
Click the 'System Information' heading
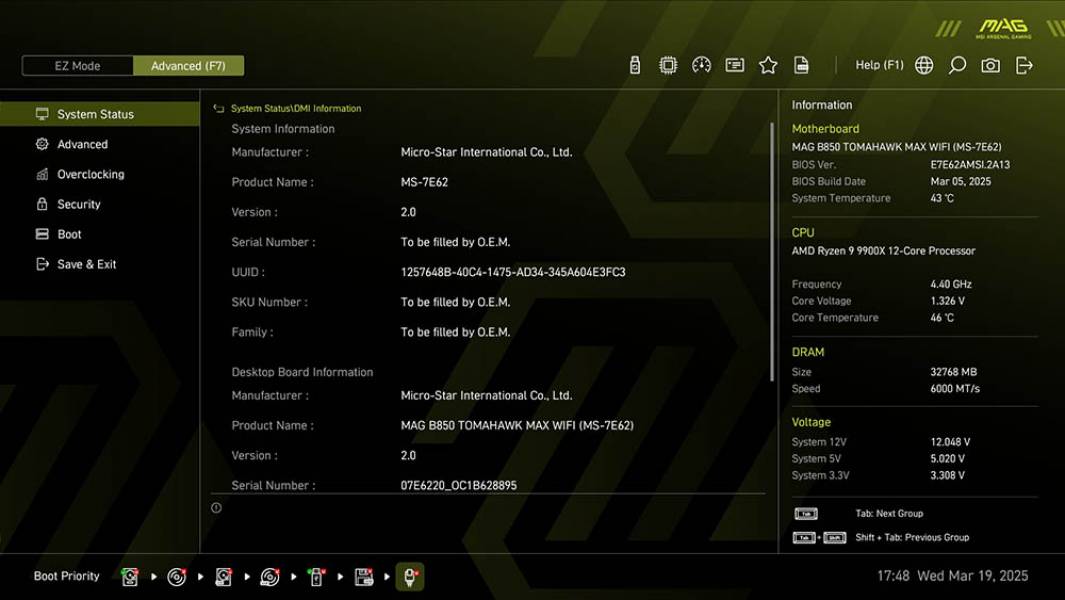coord(283,128)
